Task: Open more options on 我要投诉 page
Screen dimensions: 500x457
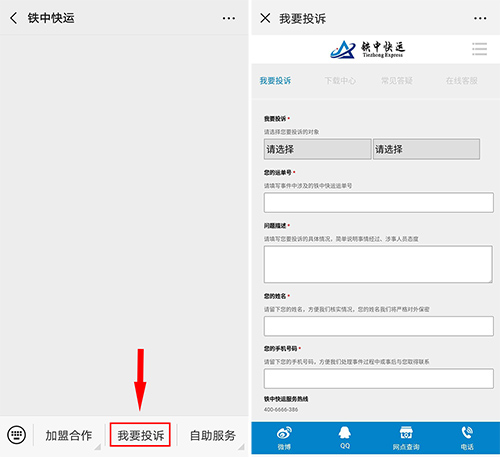Action: [480, 18]
